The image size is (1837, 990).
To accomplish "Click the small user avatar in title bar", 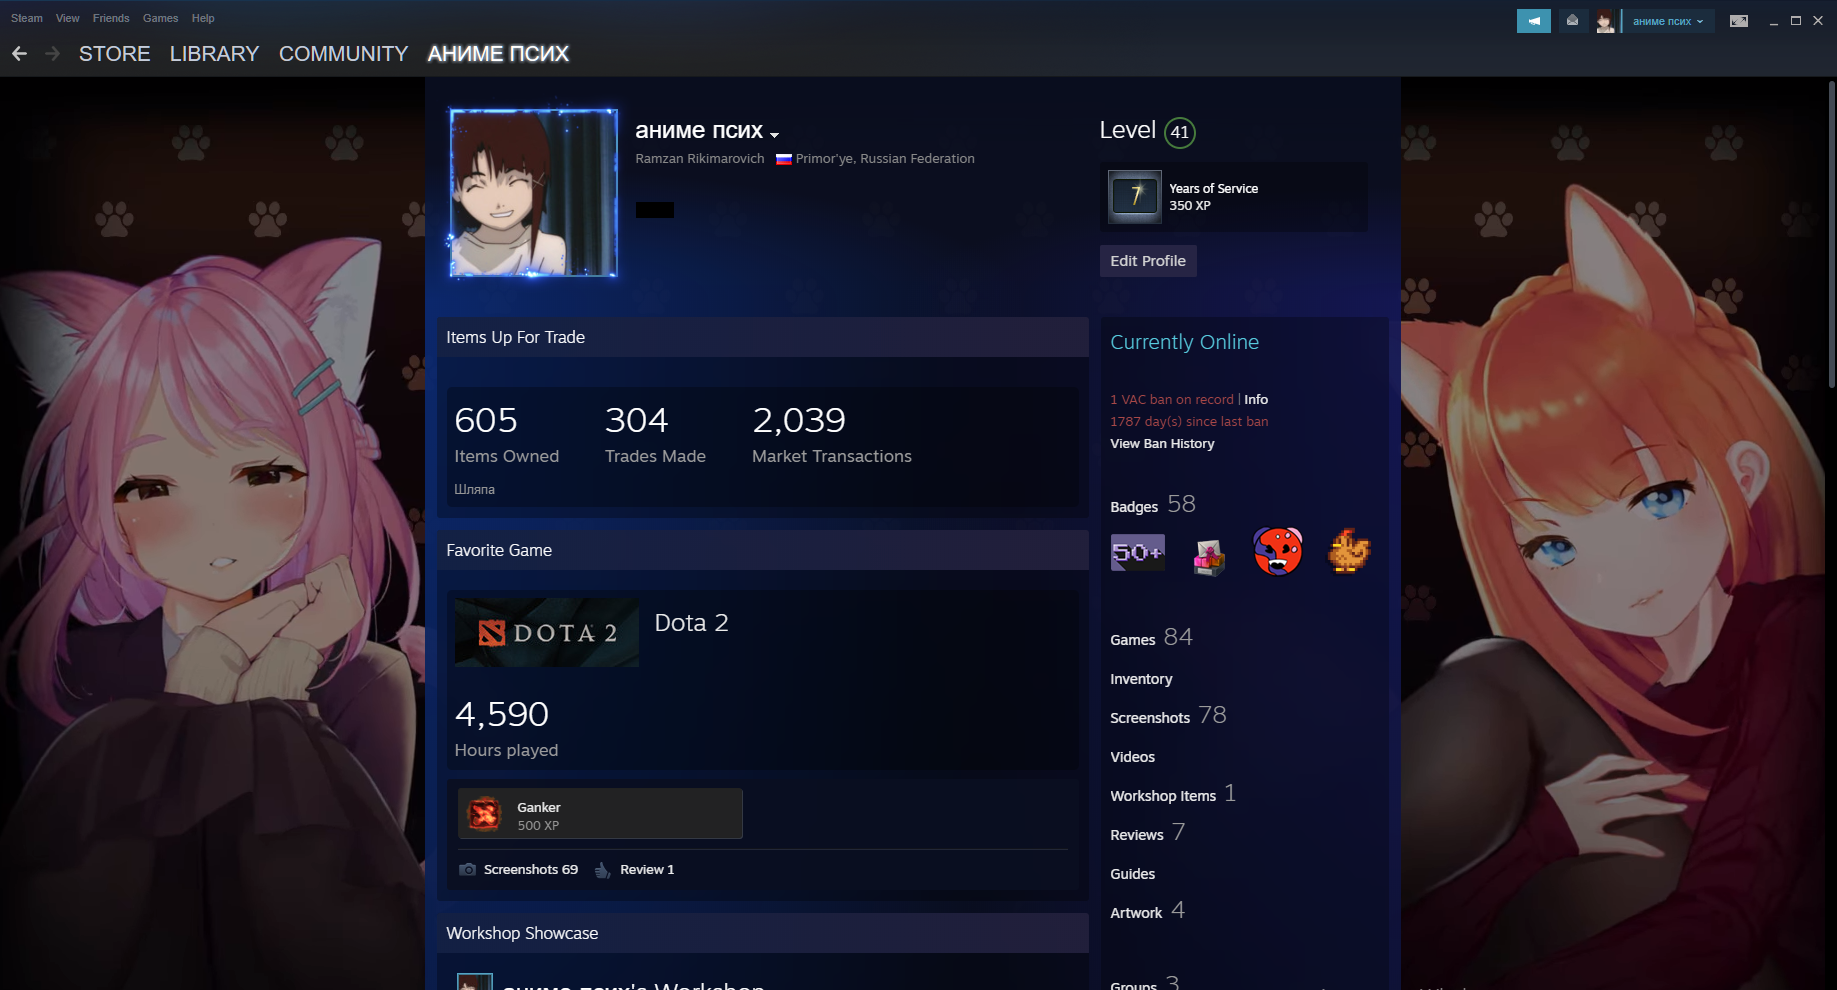I will click(x=1605, y=21).
